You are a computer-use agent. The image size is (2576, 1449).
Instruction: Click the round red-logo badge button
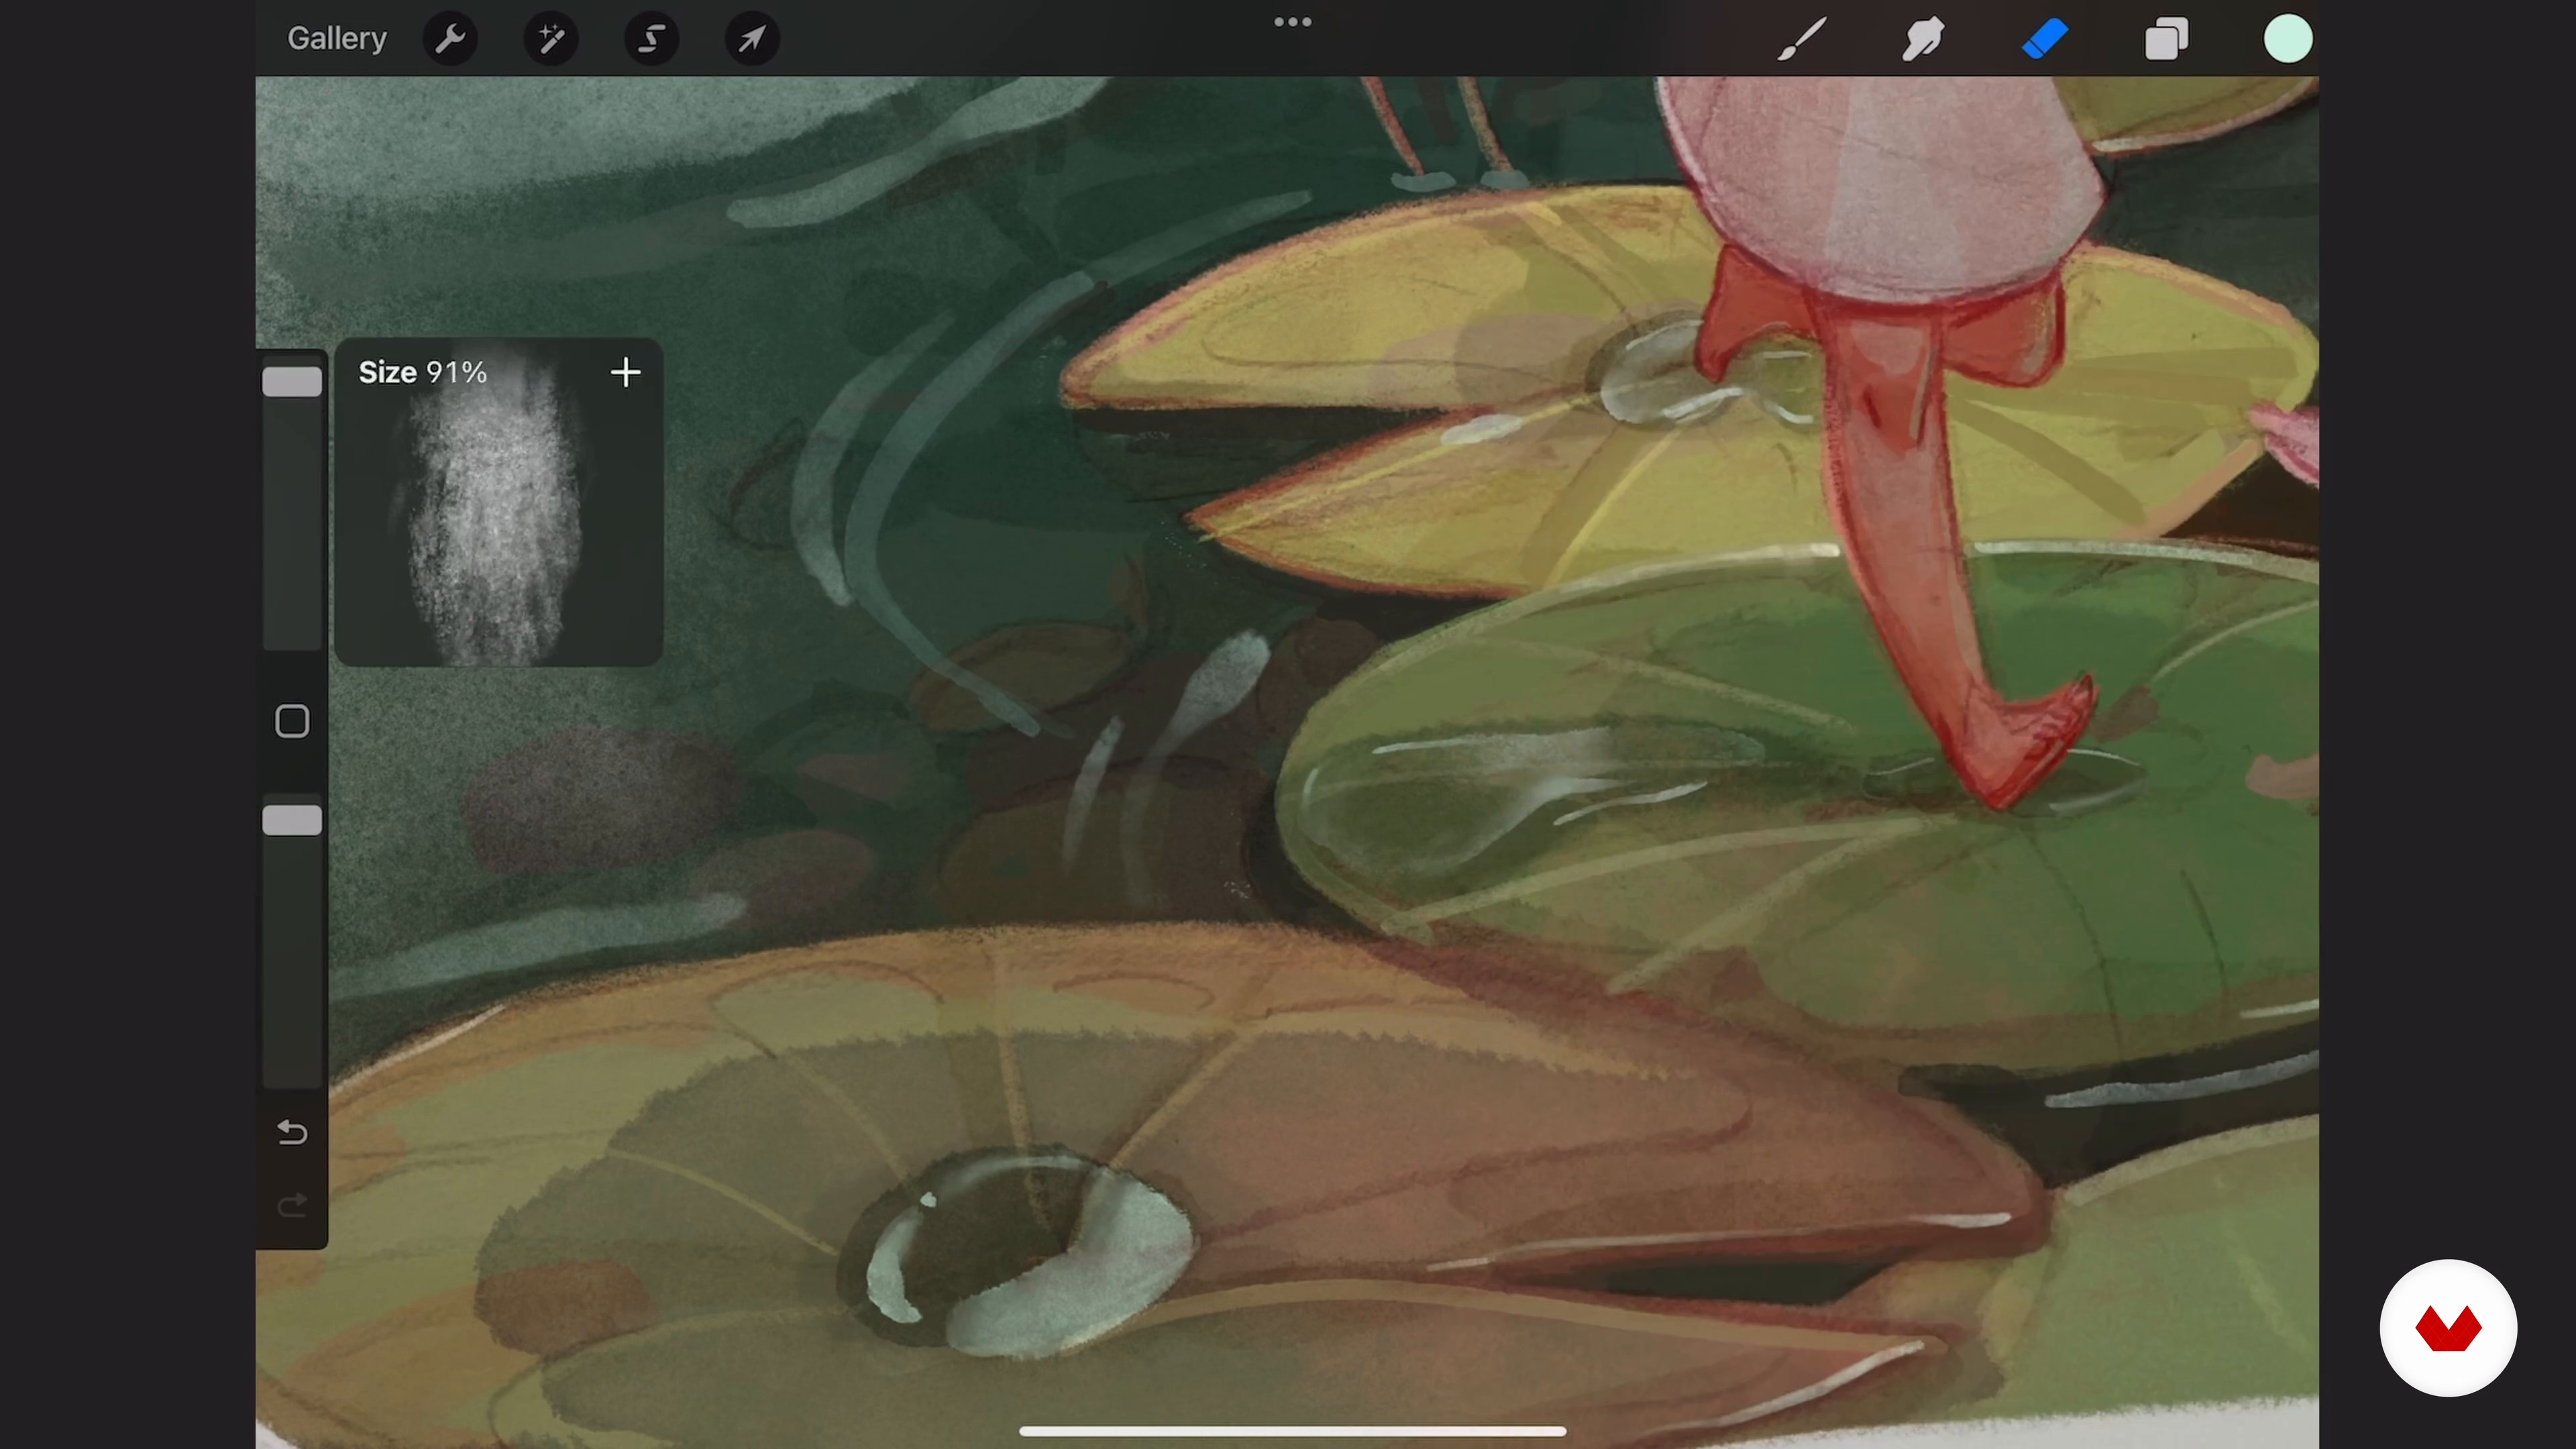click(2448, 1328)
